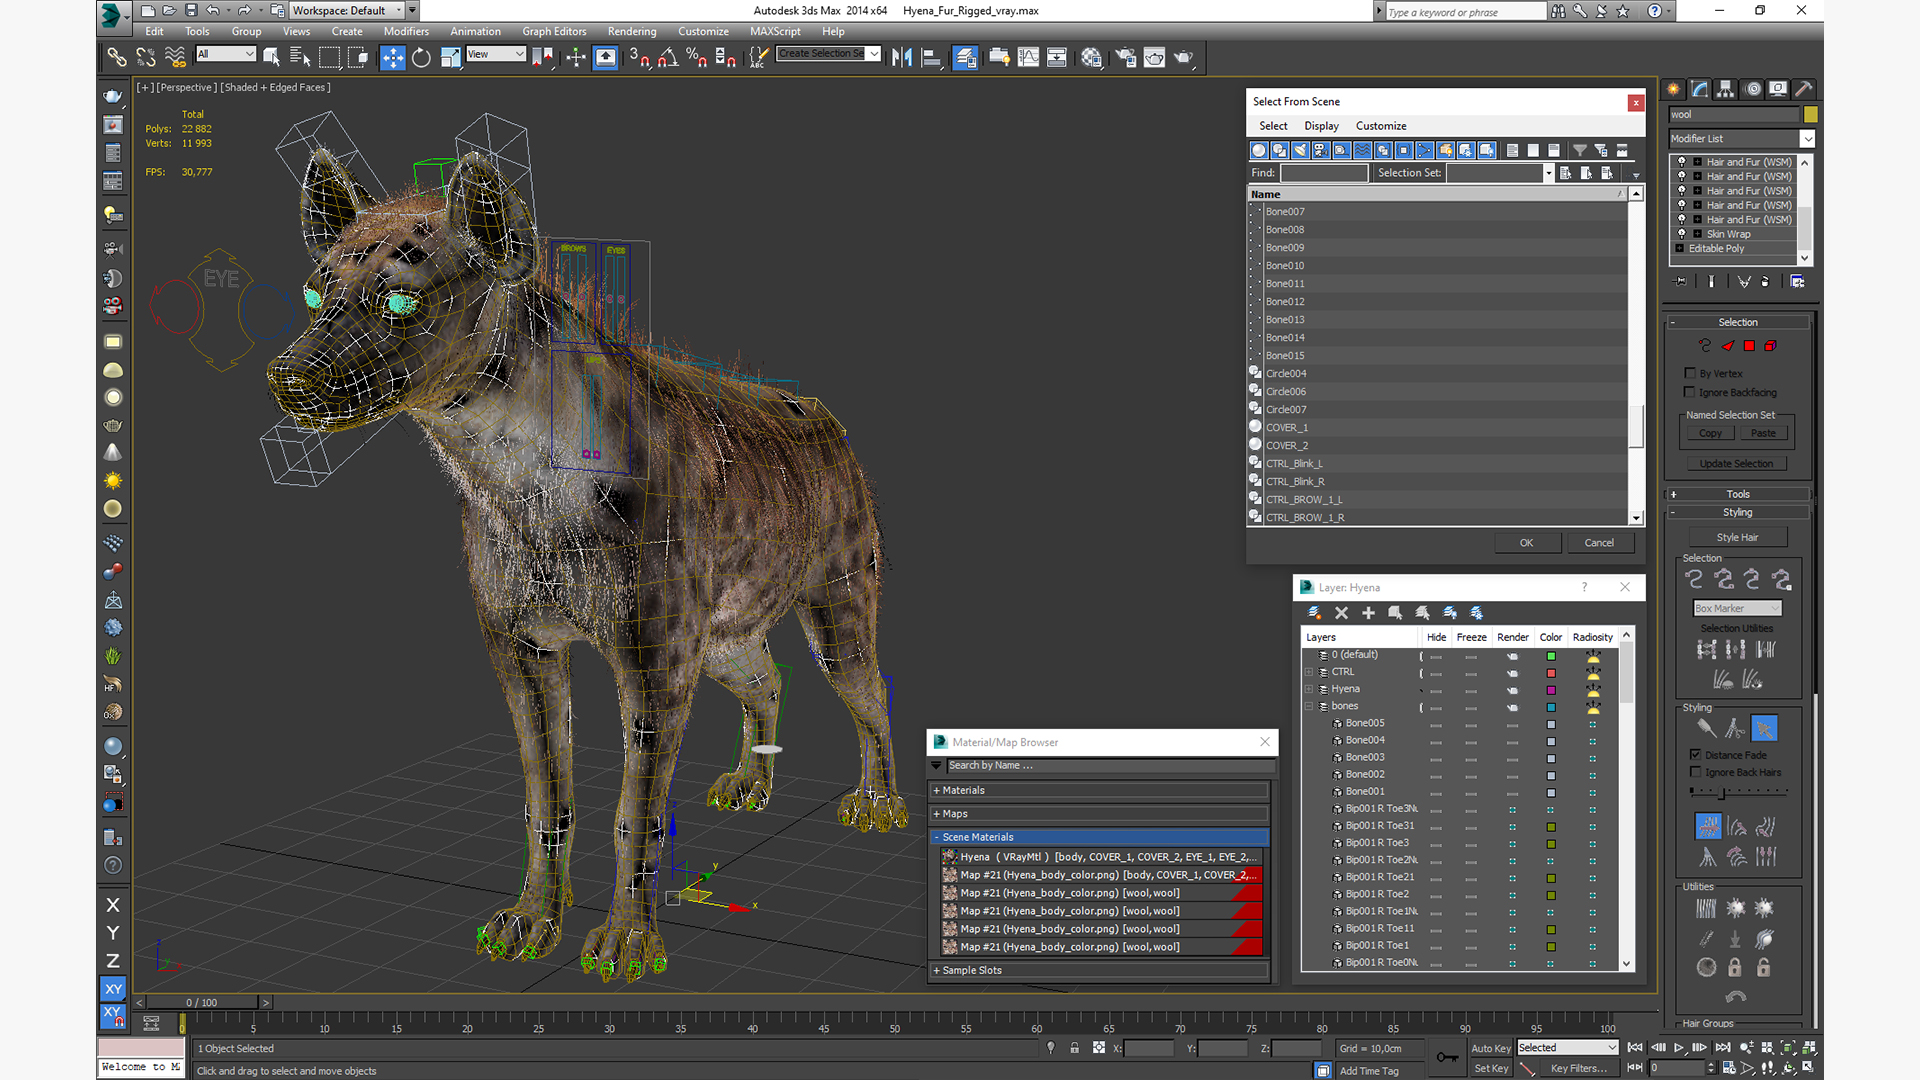Enable Ignore Back Hairs checkbox
The image size is (1920, 1080).
click(1695, 772)
